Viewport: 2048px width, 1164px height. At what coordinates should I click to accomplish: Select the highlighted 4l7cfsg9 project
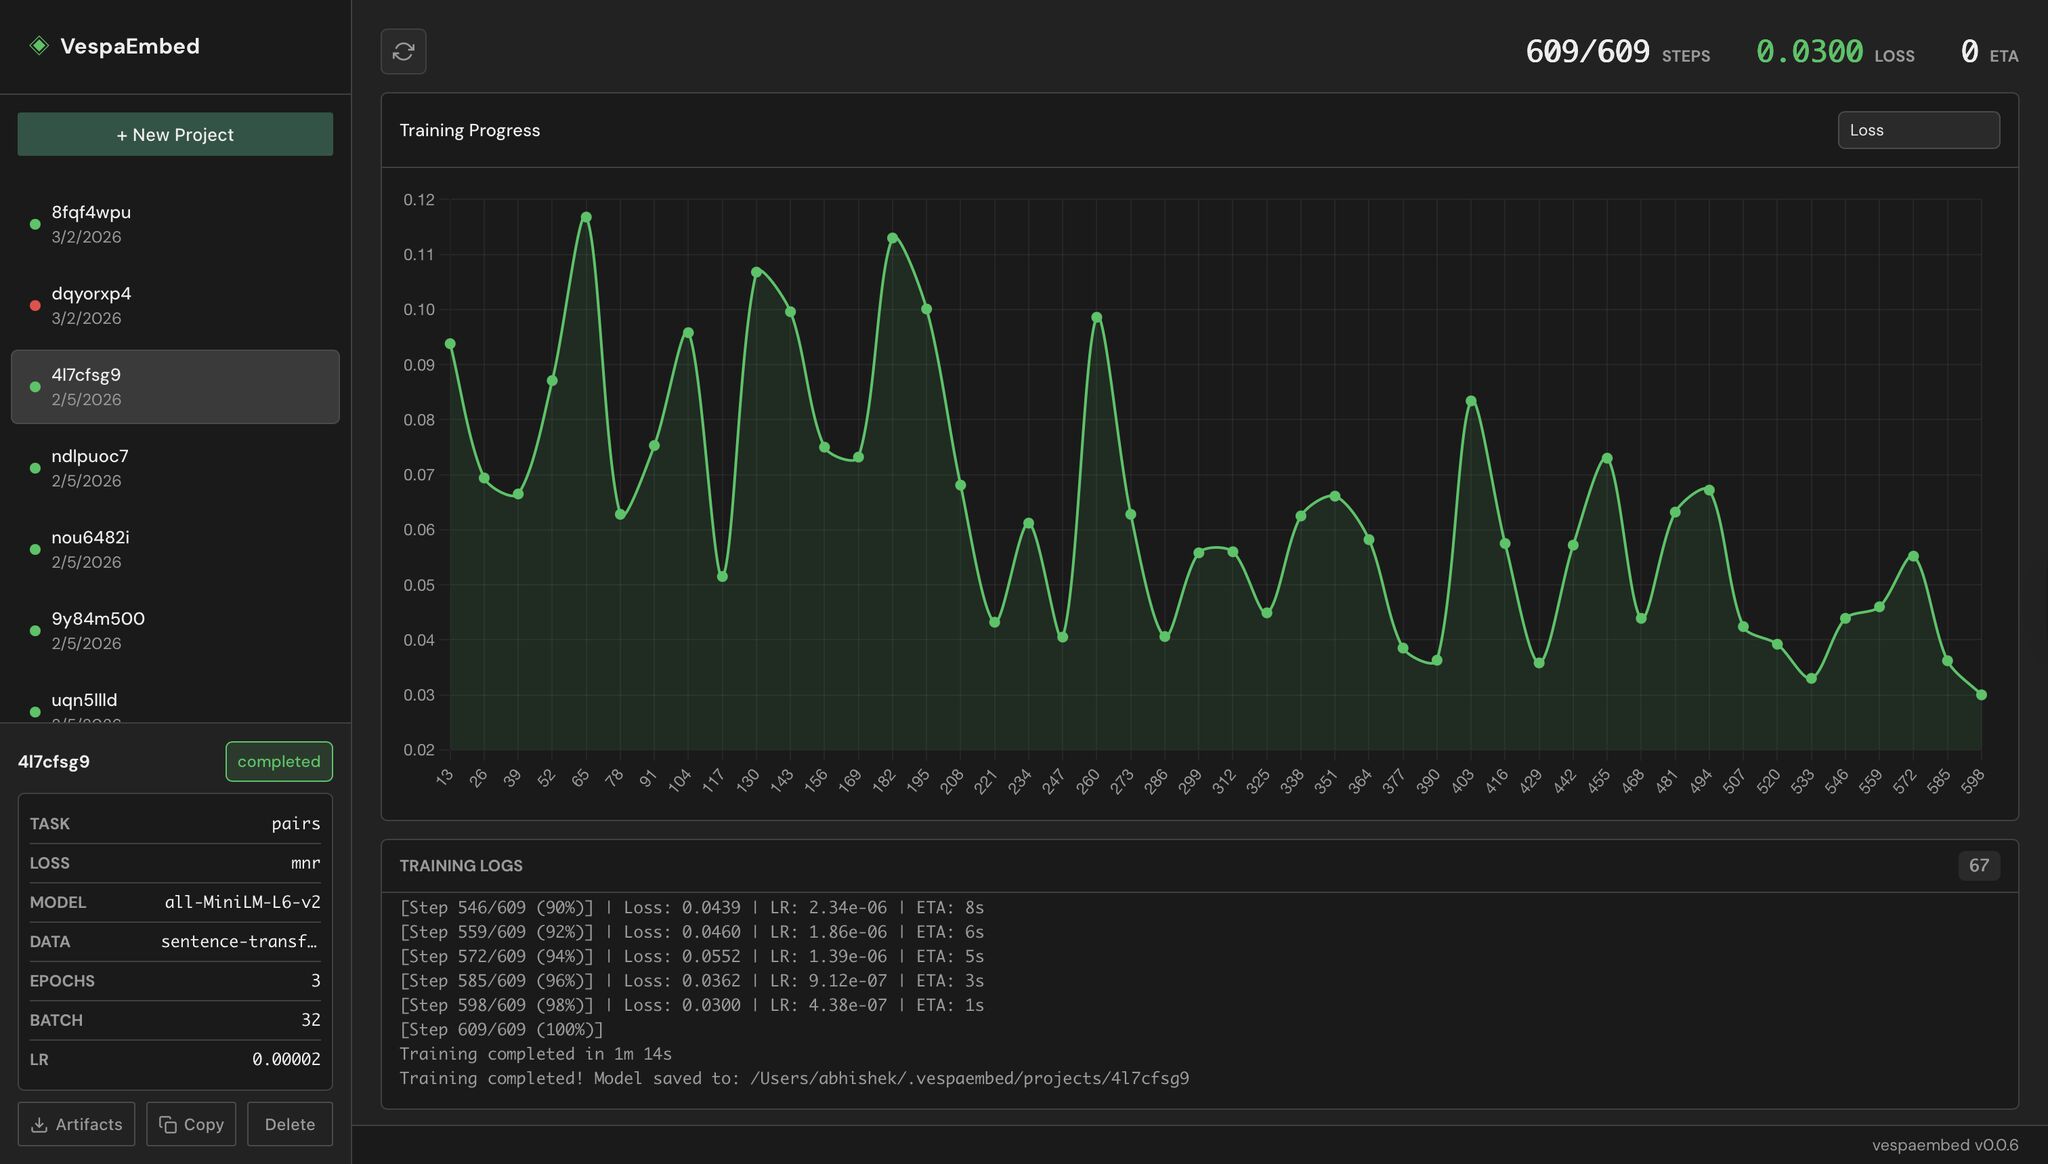click(175, 387)
